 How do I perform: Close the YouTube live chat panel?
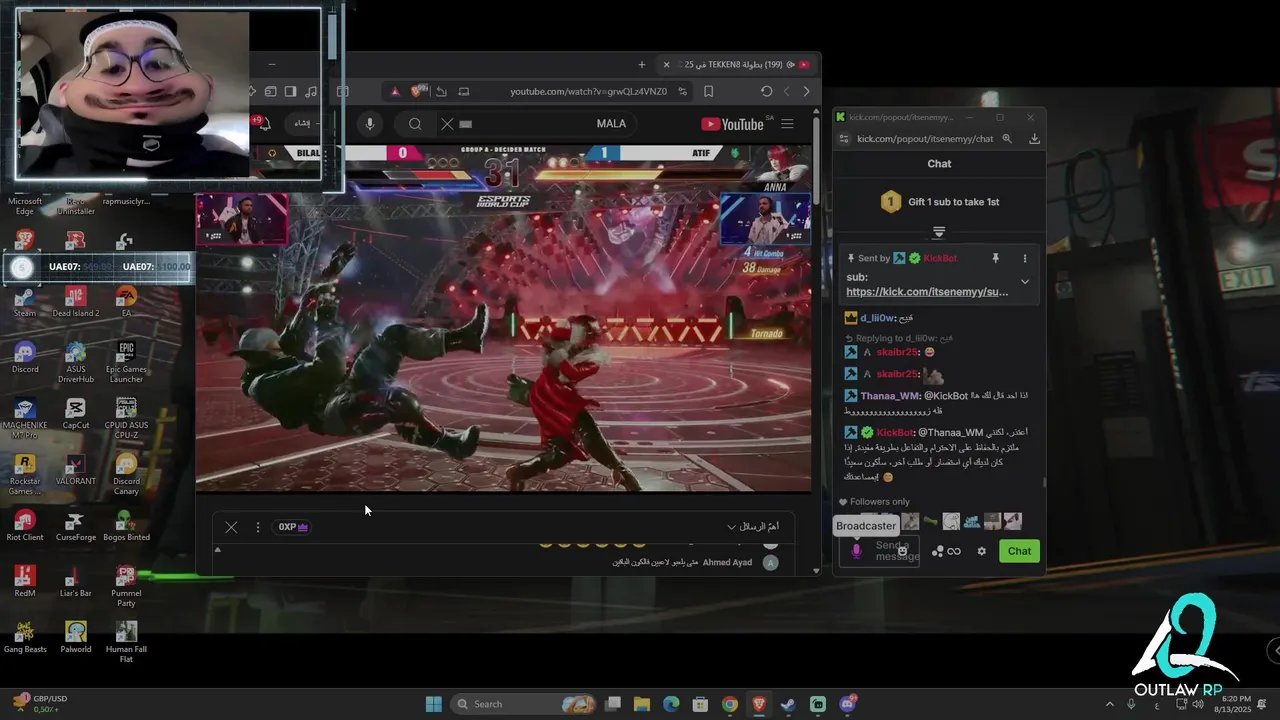click(231, 527)
